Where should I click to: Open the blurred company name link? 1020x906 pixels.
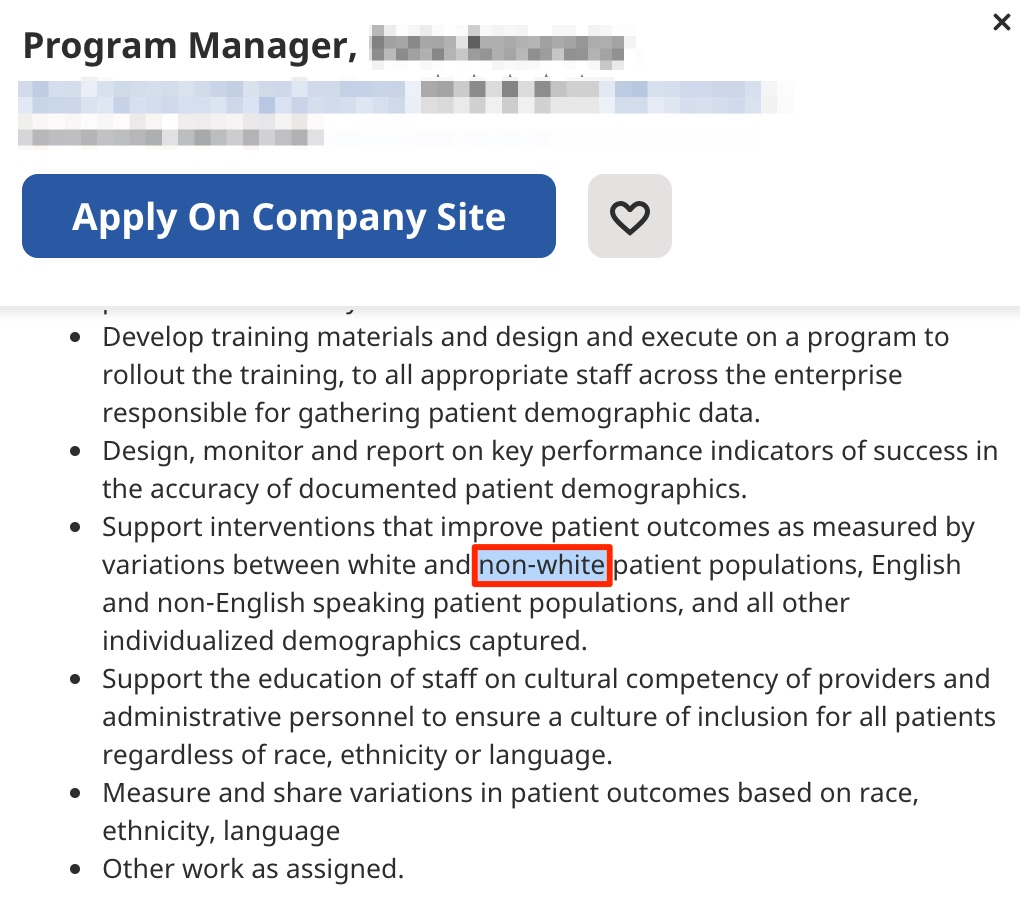(403, 98)
